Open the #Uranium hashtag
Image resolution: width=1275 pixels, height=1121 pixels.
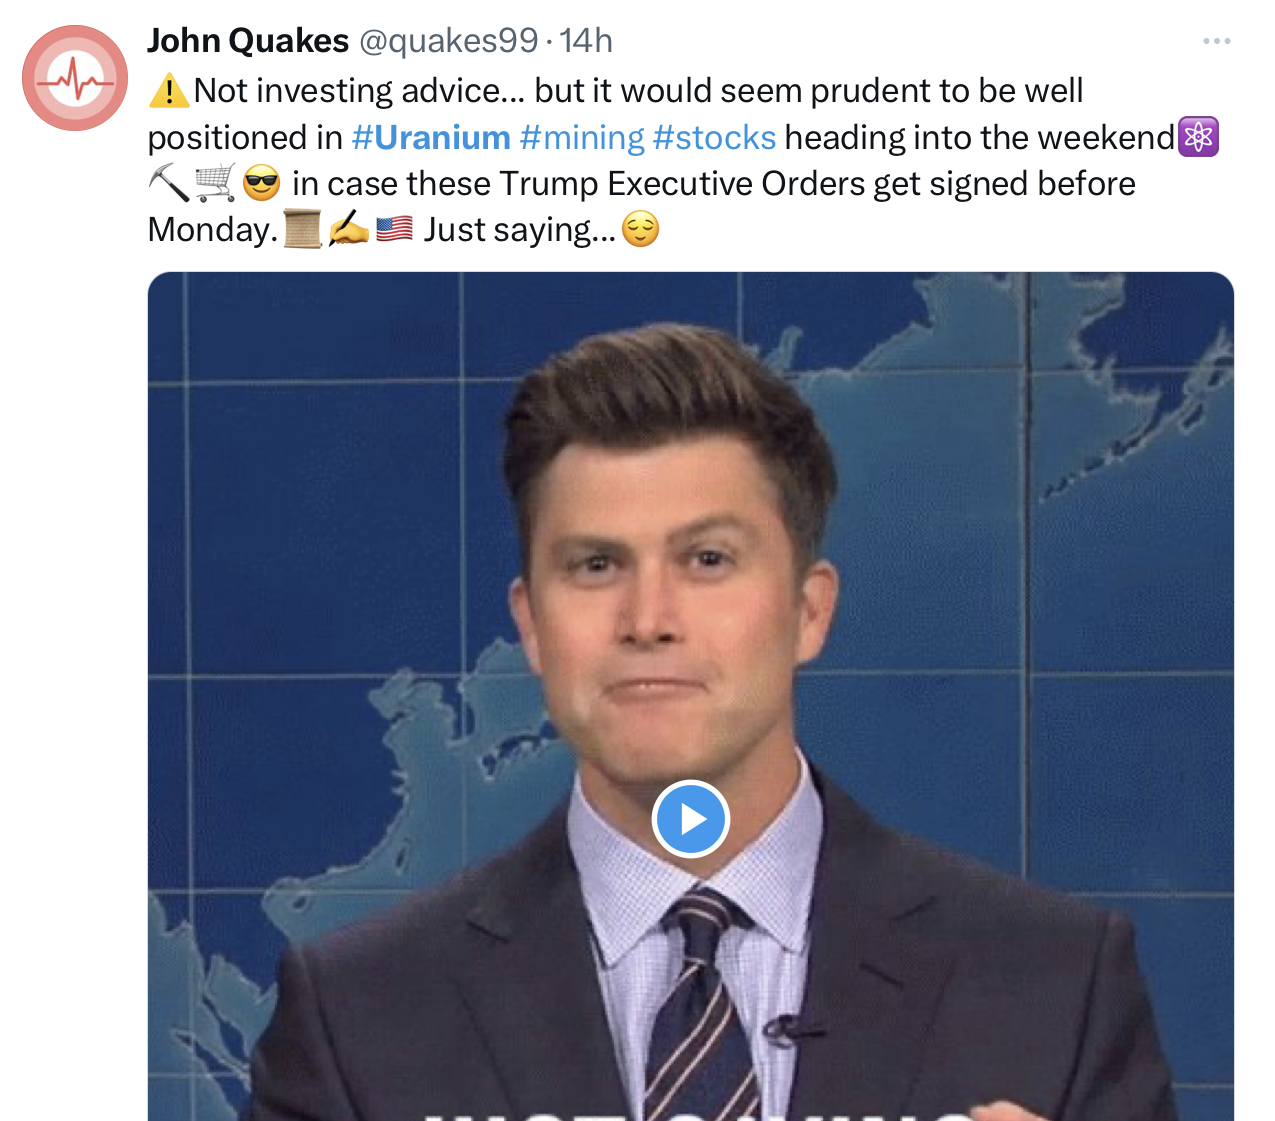tap(431, 137)
